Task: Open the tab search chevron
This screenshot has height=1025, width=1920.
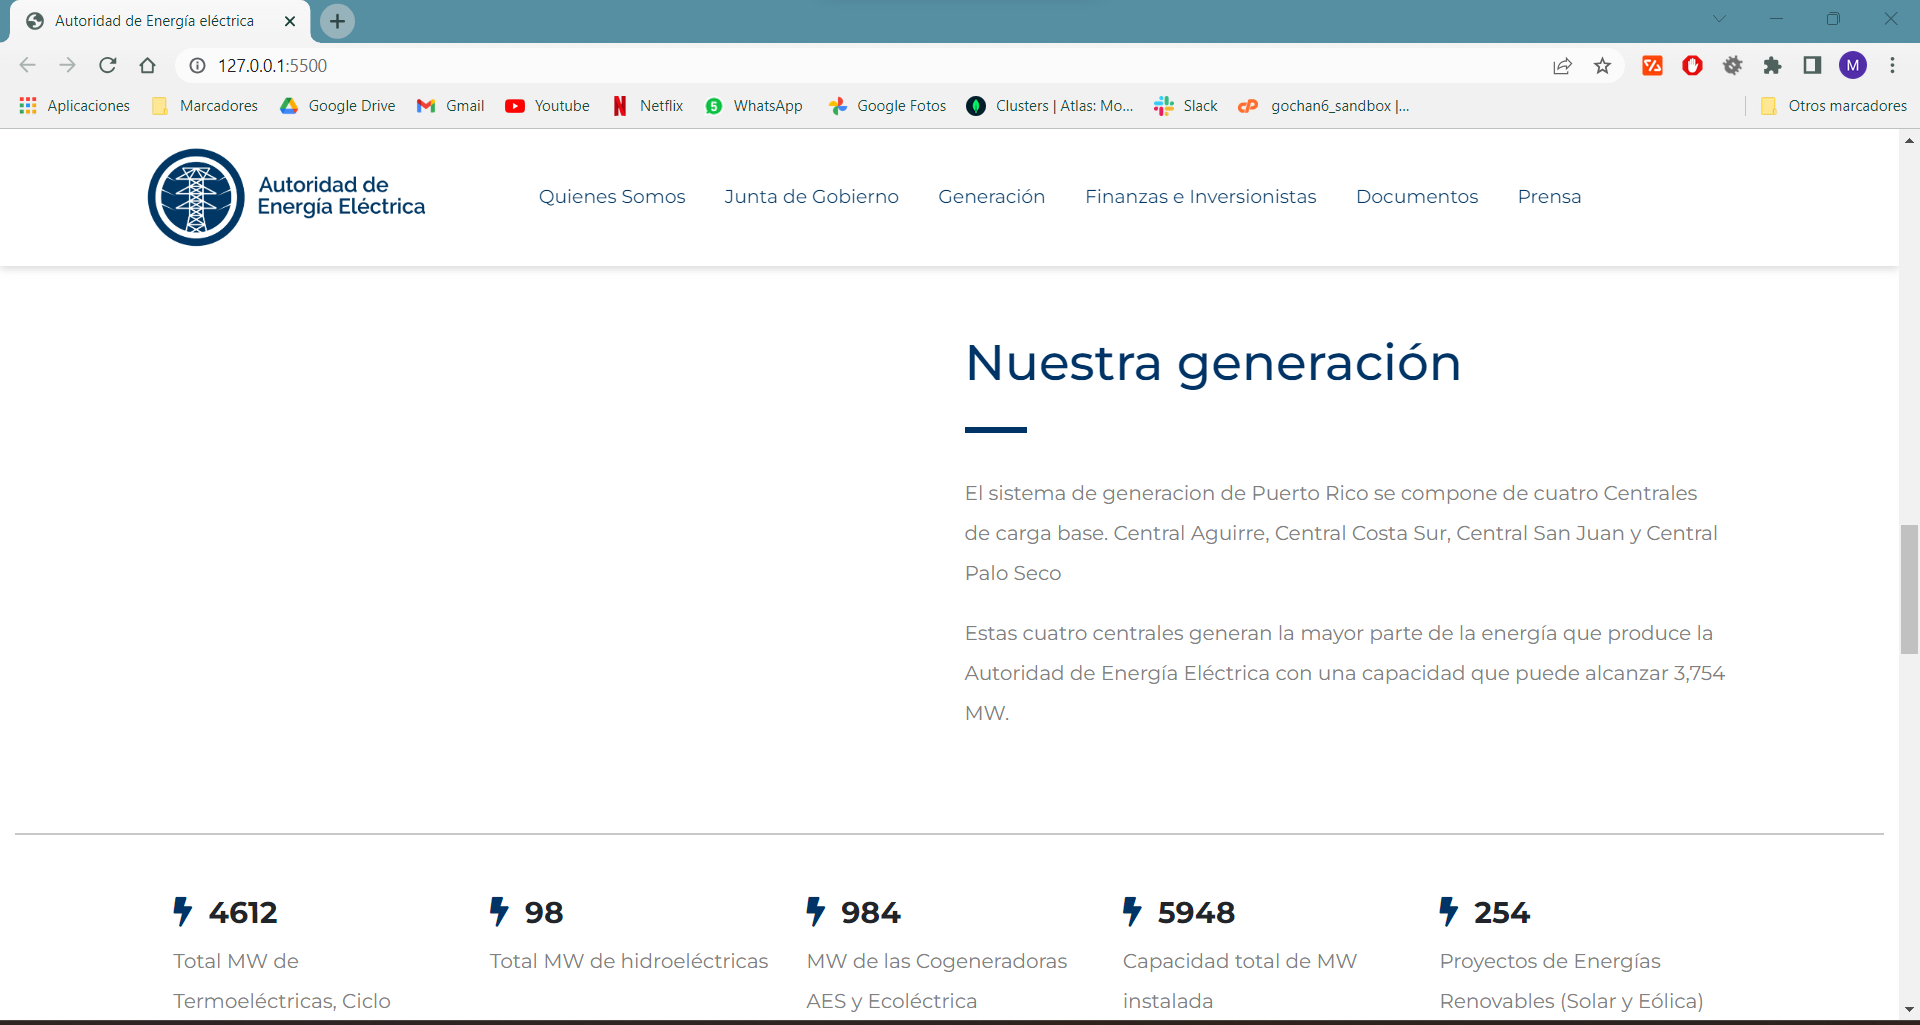Action: 1719,19
